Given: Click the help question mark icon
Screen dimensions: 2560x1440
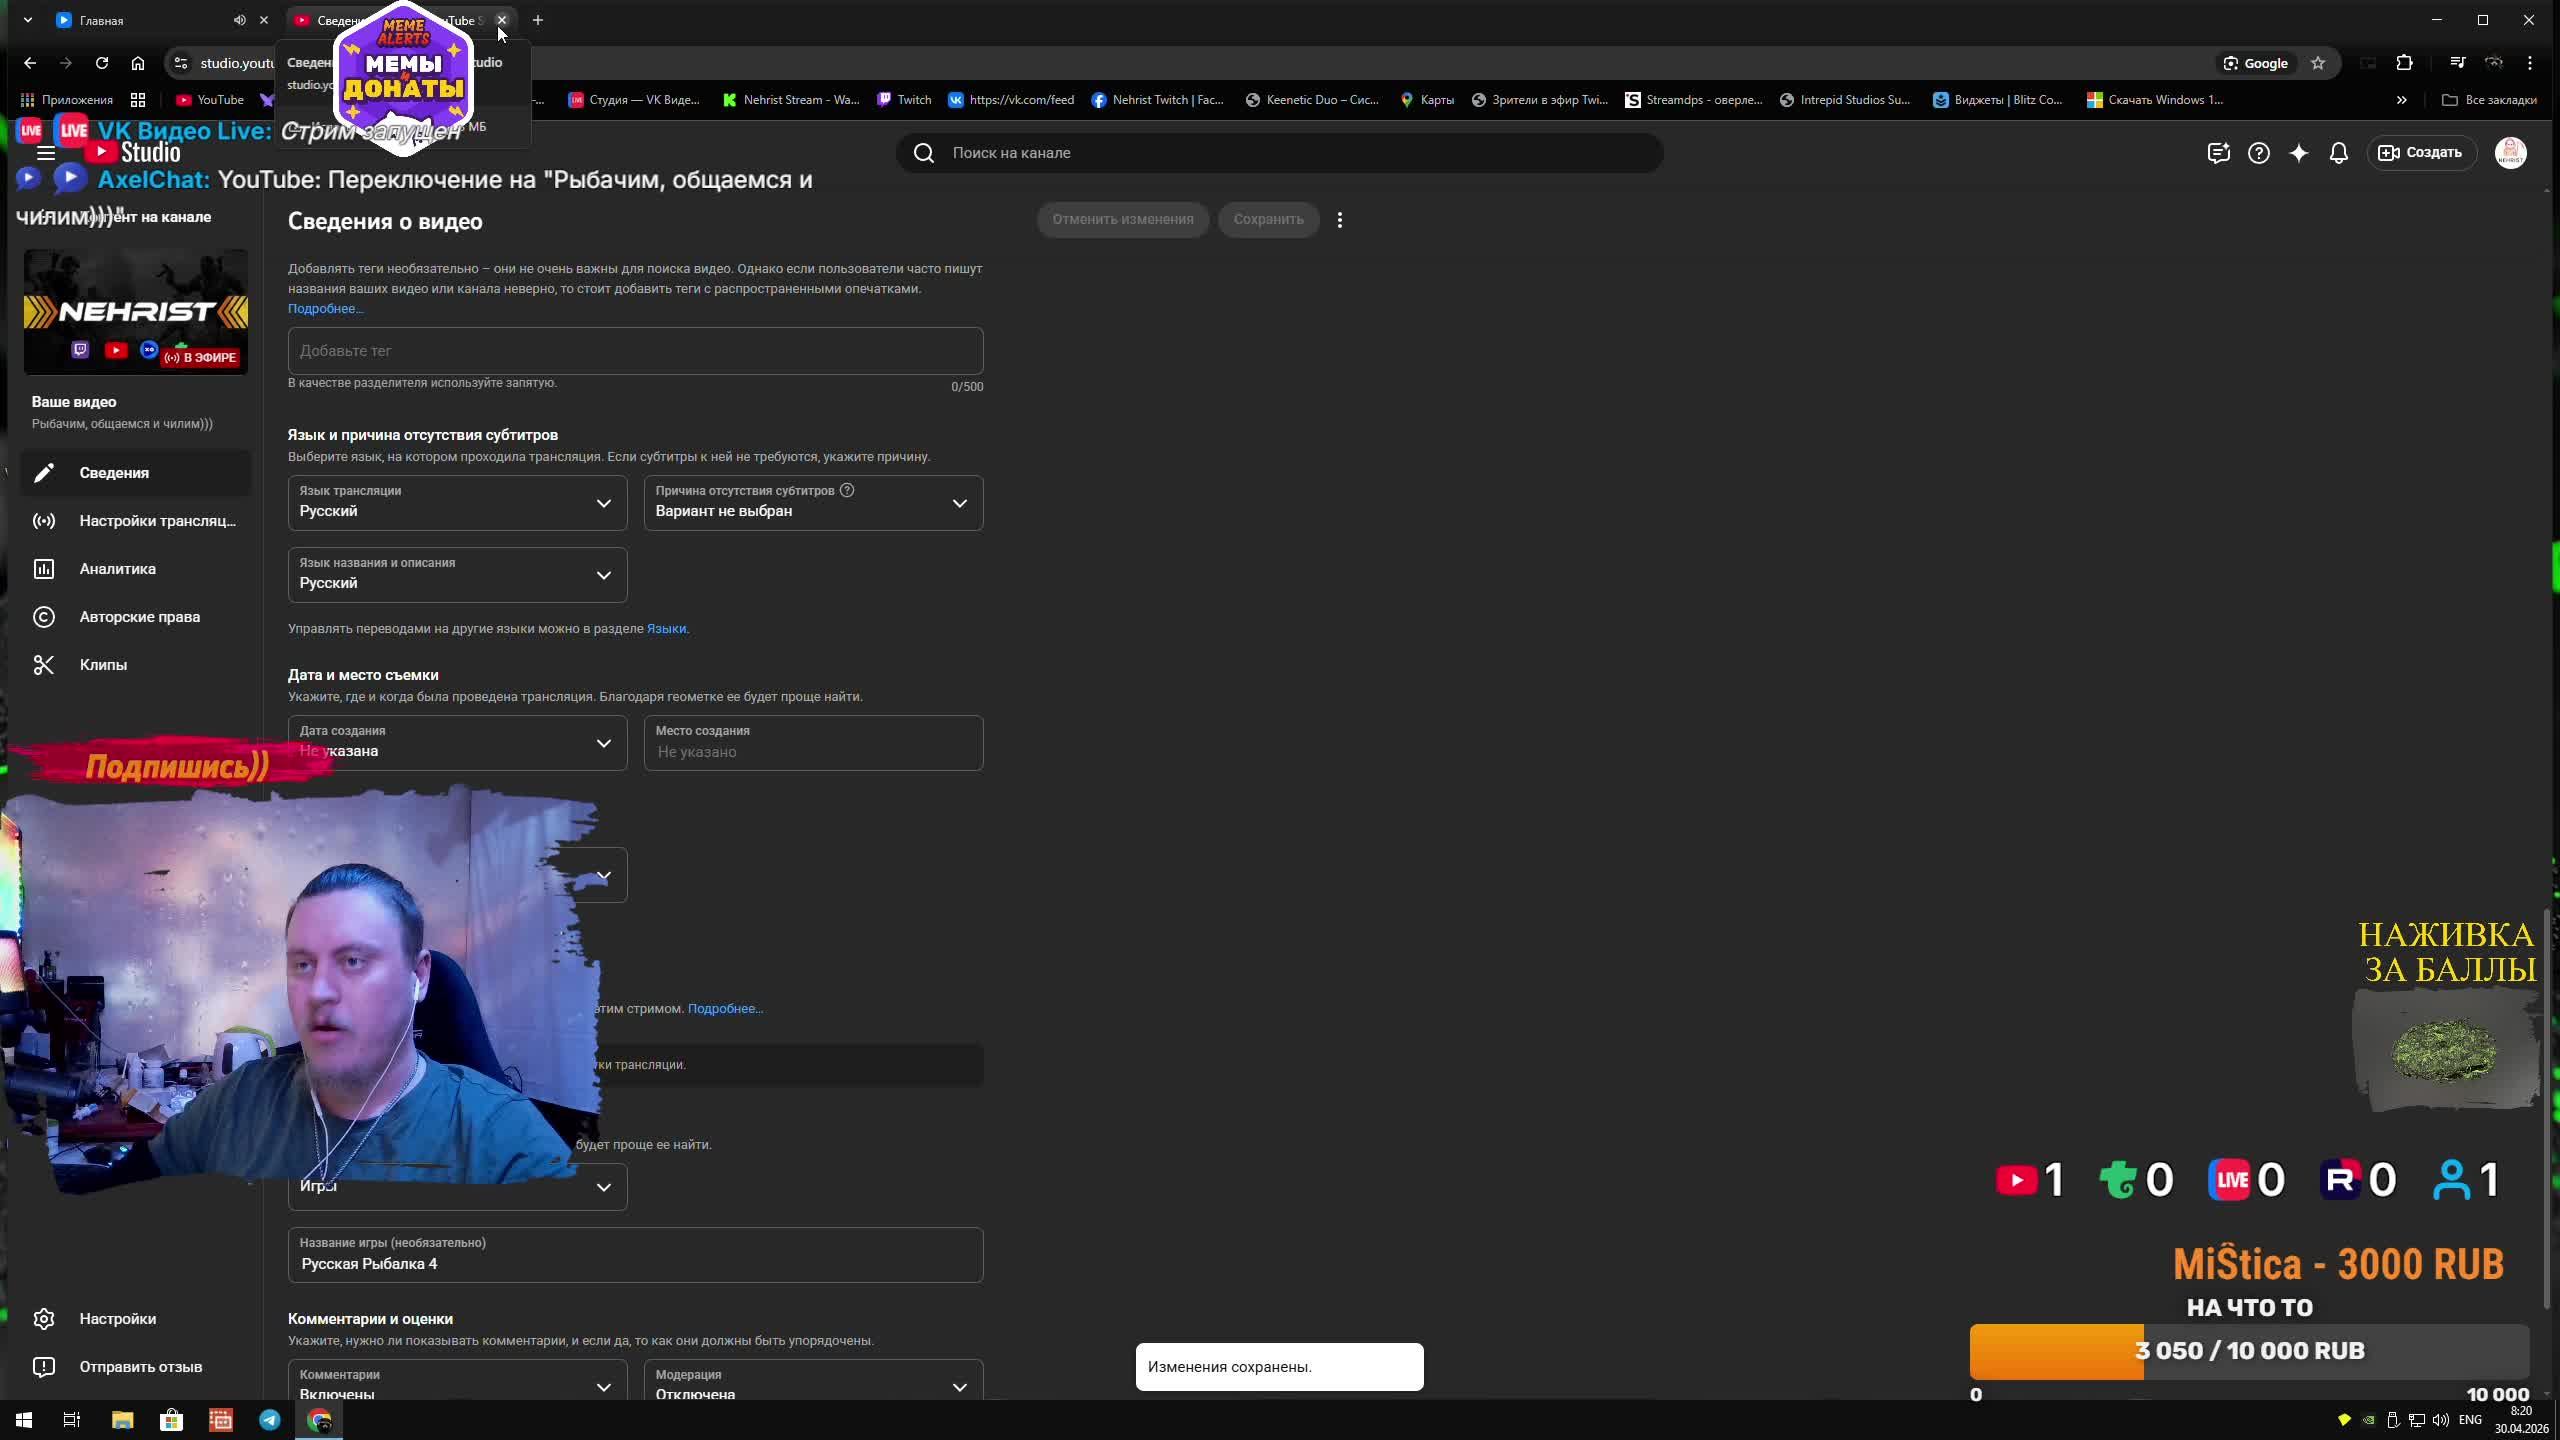Looking at the screenshot, I should [2258, 153].
